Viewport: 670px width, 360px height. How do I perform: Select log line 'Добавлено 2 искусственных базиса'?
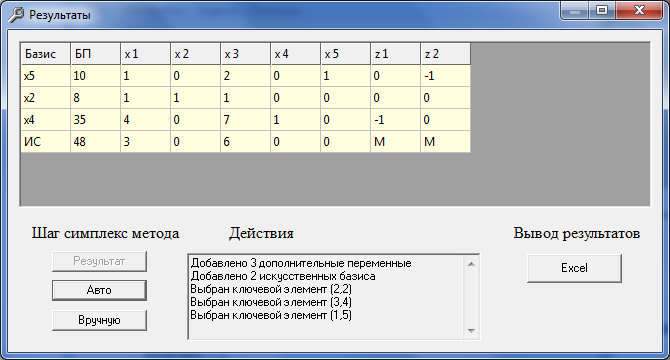pos(283,276)
